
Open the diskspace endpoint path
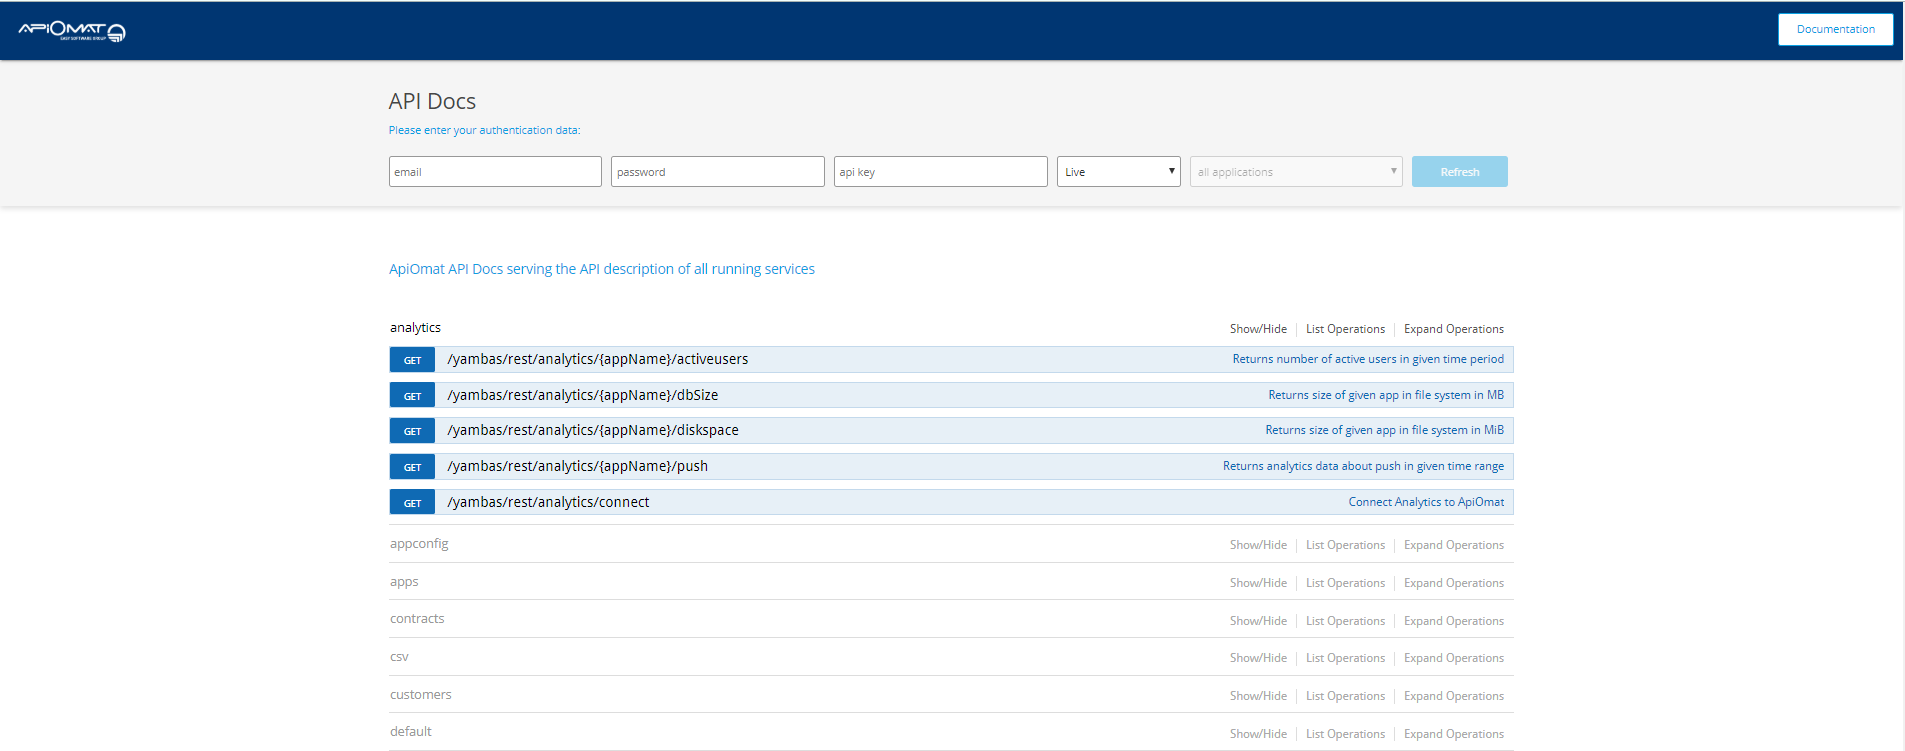pos(593,430)
